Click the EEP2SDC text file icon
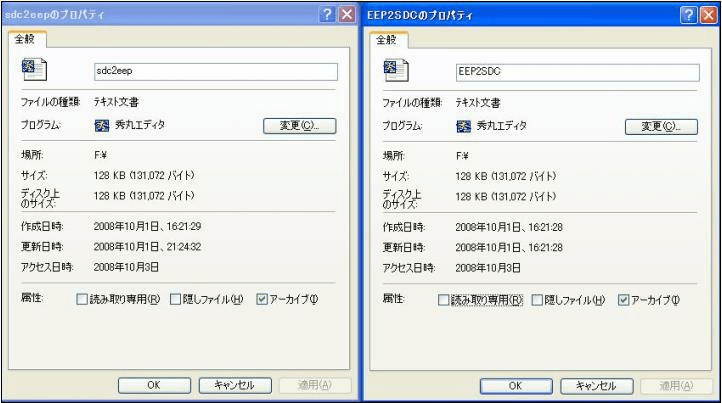 click(396, 70)
